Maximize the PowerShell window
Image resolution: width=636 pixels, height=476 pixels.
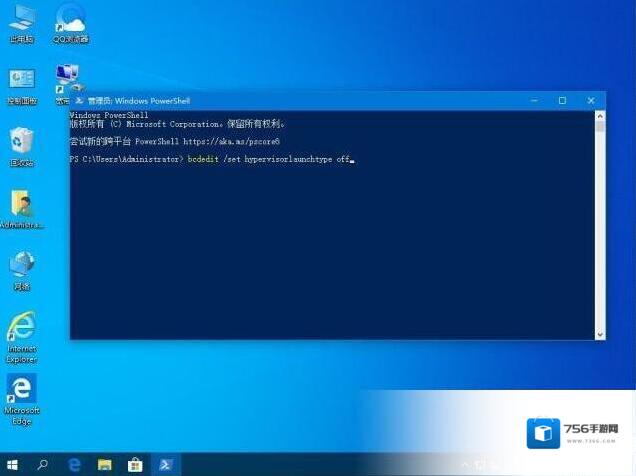[x=562, y=101]
